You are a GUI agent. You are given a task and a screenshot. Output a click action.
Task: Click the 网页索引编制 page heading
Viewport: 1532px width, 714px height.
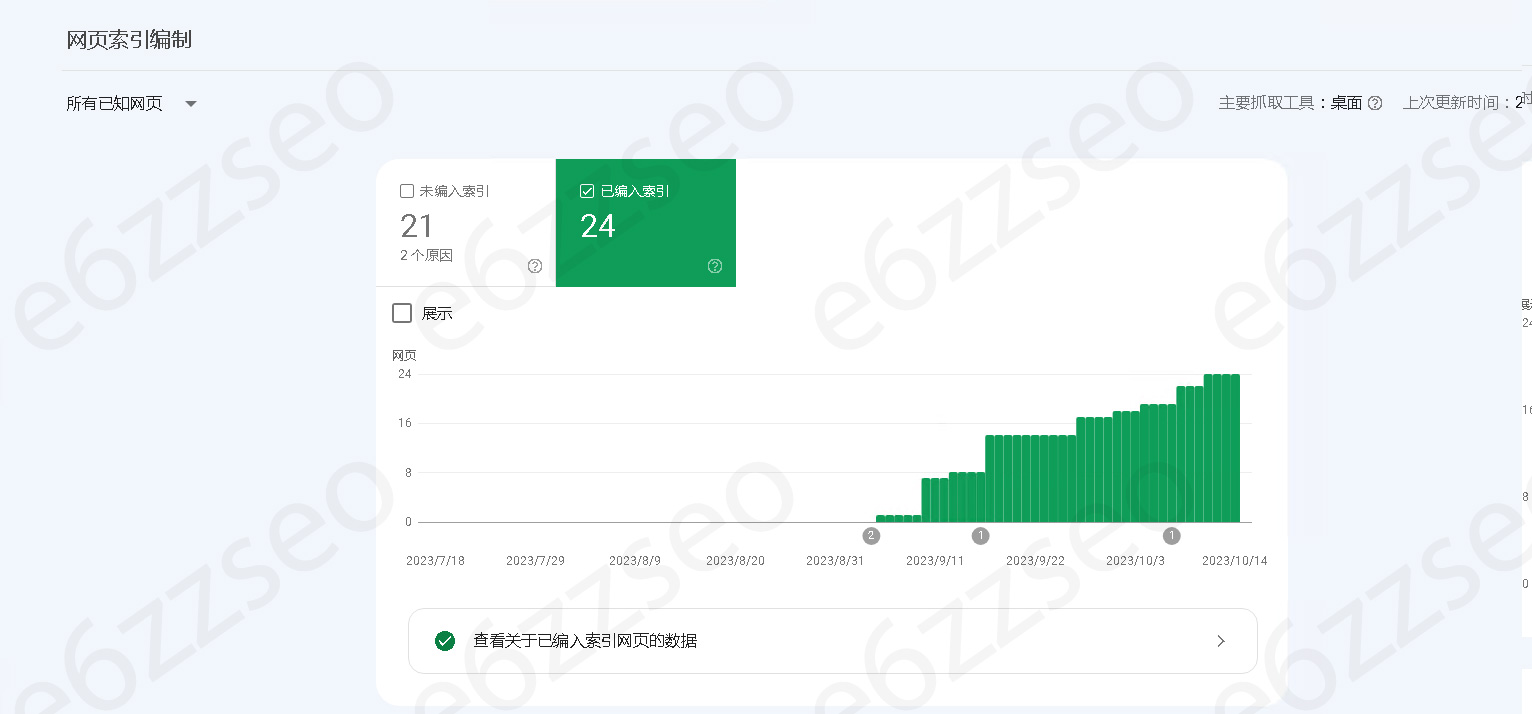(x=128, y=40)
